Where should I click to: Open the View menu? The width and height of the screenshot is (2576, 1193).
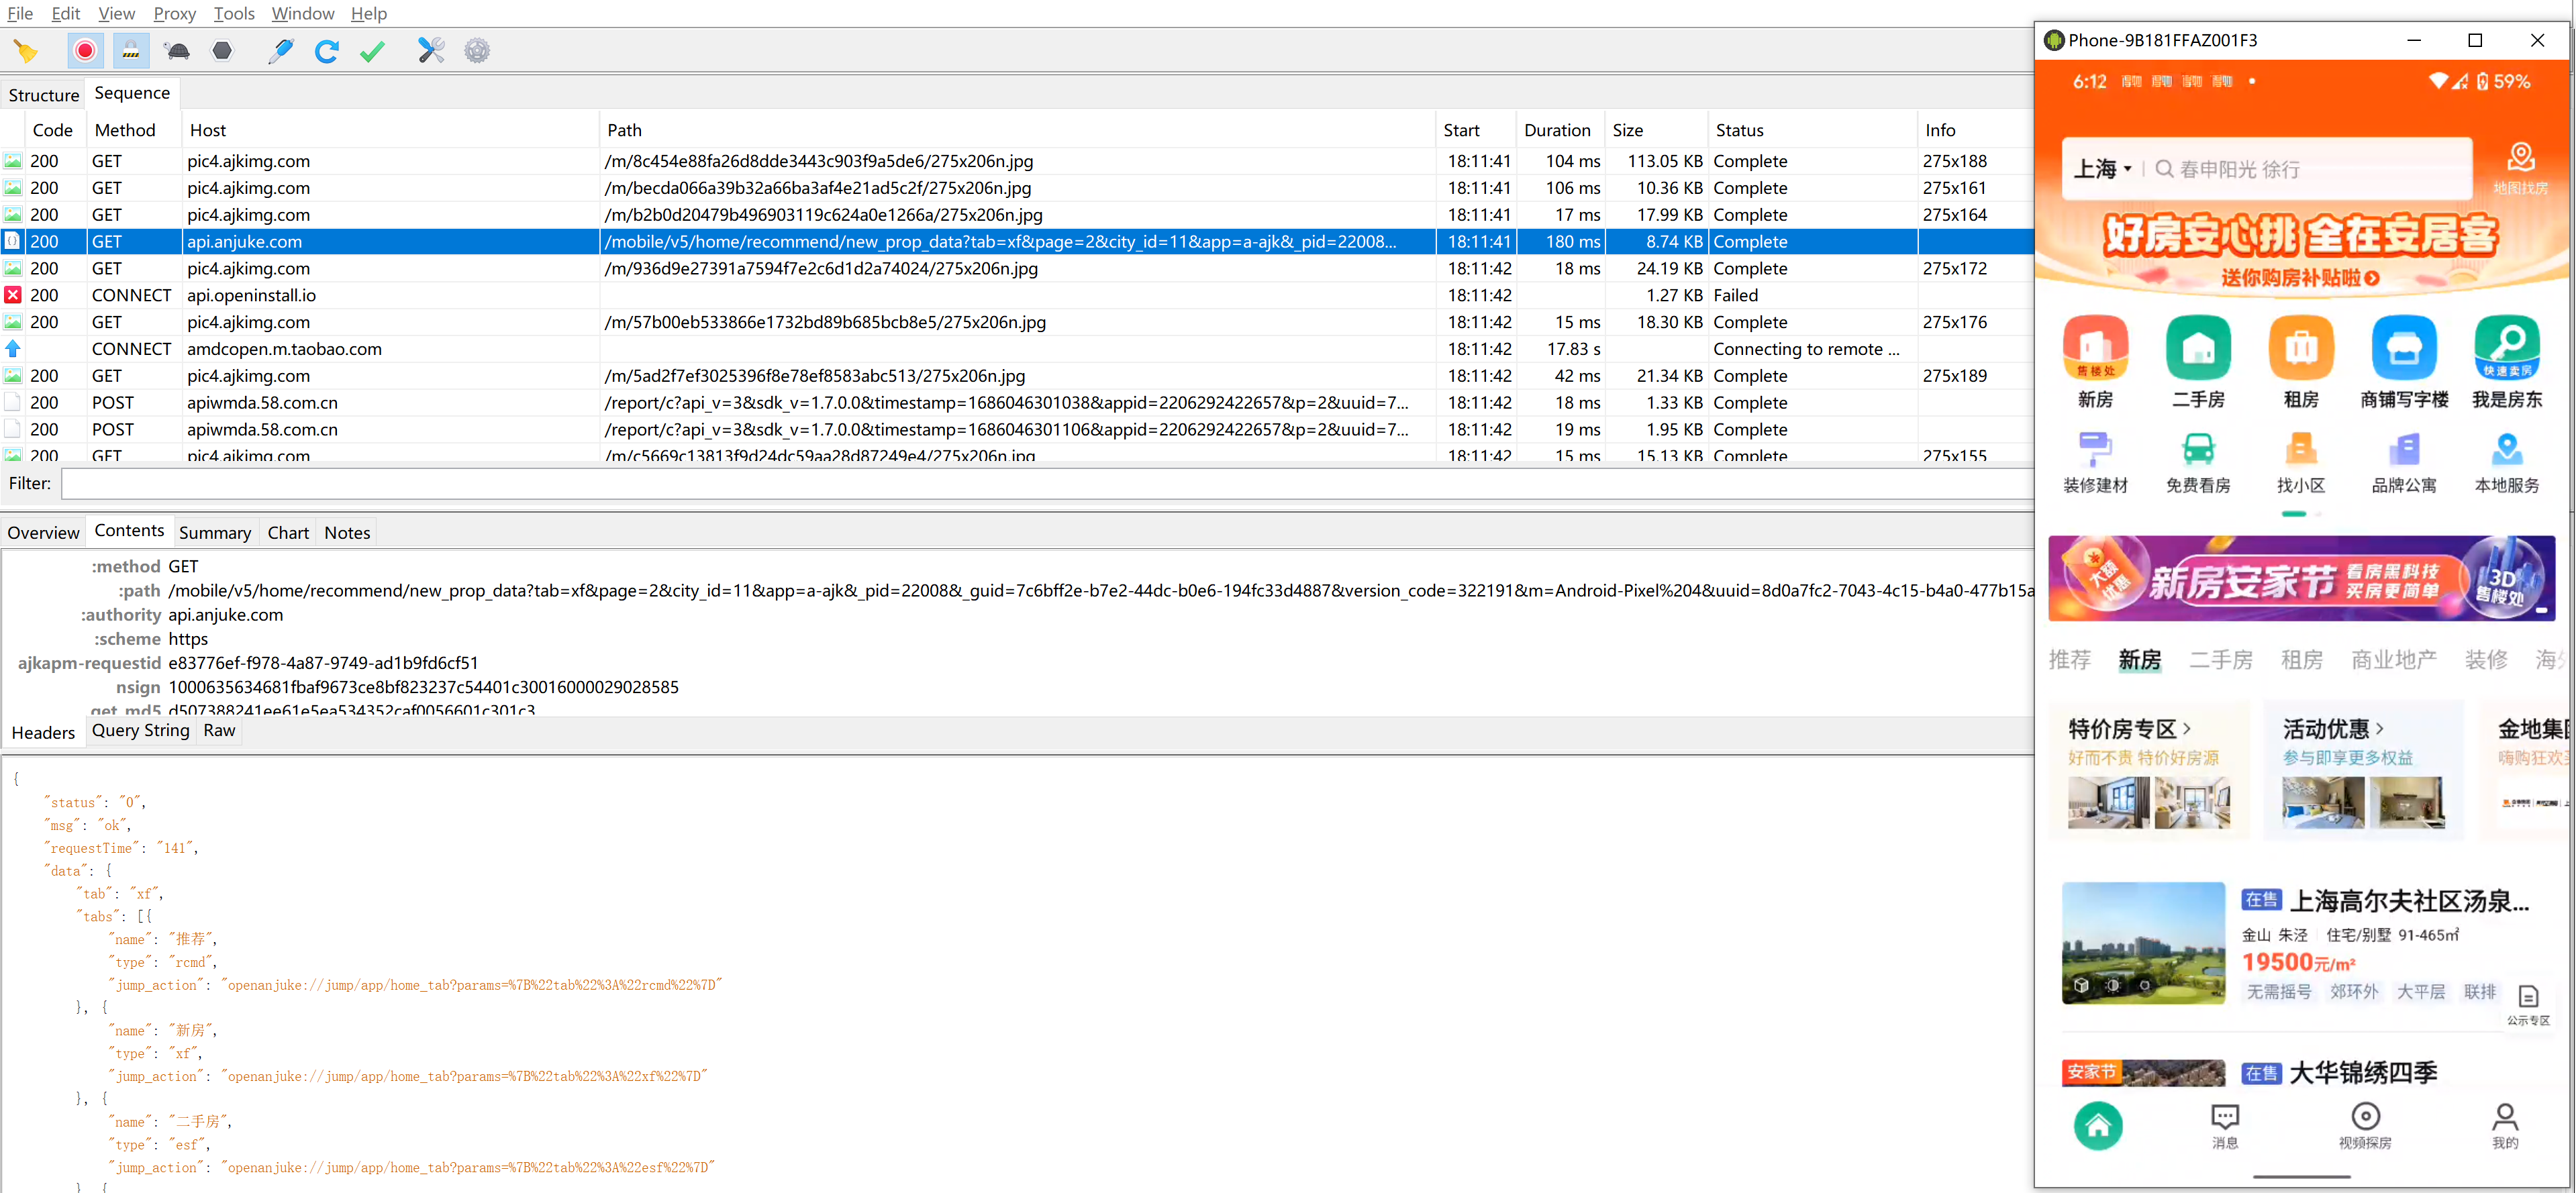tap(116, 13)
